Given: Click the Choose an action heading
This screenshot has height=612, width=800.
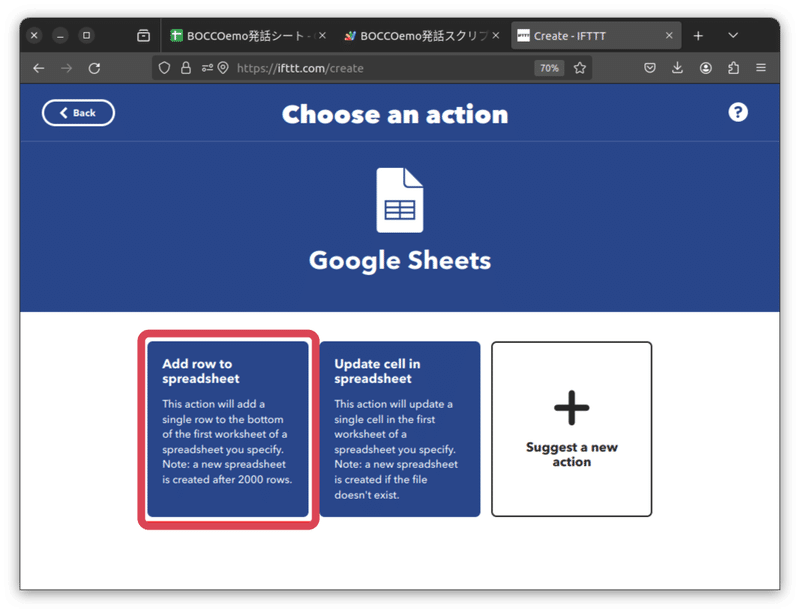Looking at the screenshot, I should coord(395,115).
